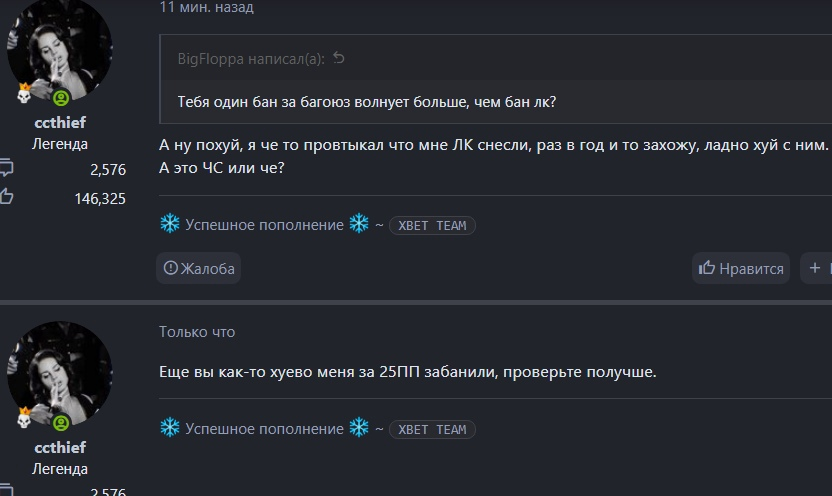The width and height of the screenshot is (832, 496).
Task: Click the messages count icon in first post
Action: [x=5, y=170]
